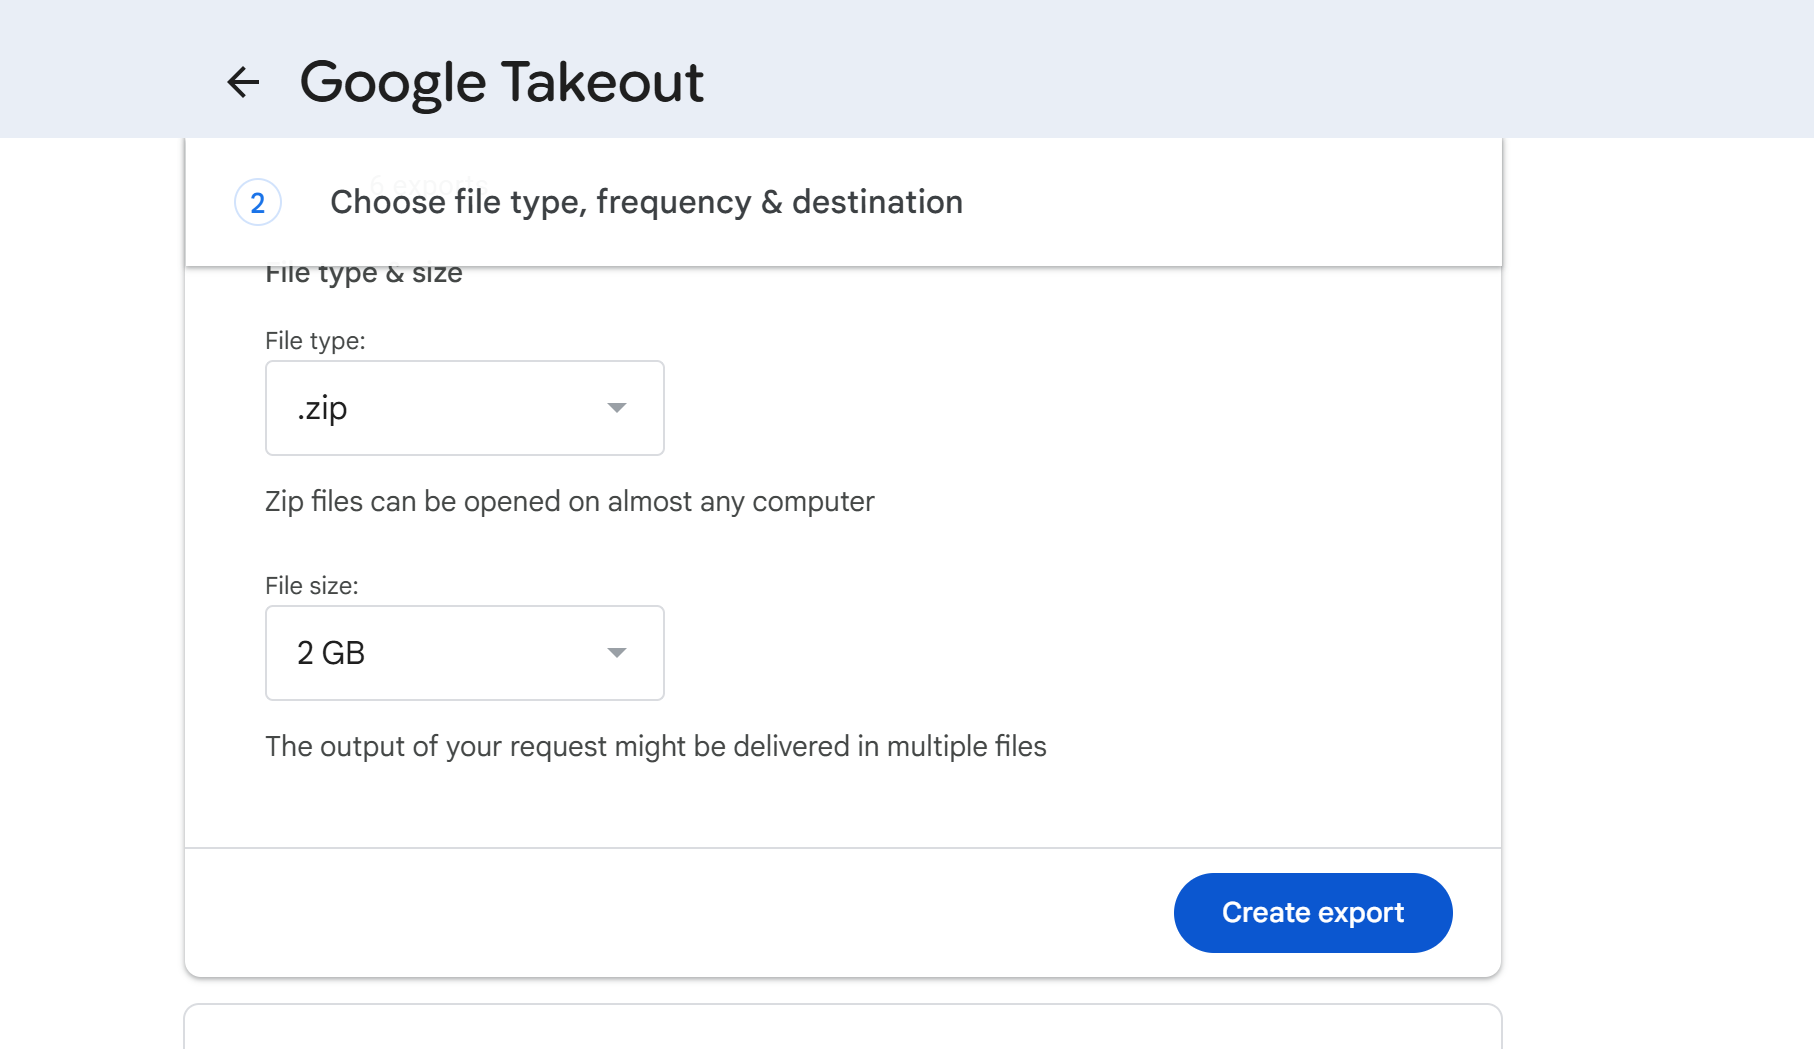Click the File type & size section heading
This screenshot has width=1814, height=1049.
point(363,272)
